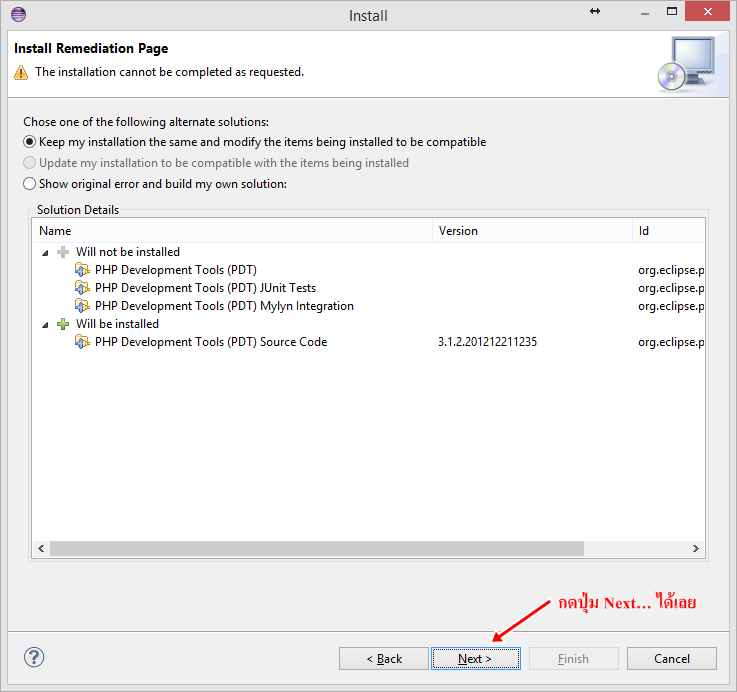
Task: Click the warning icon beside the installation message
Action: [21, 73]
